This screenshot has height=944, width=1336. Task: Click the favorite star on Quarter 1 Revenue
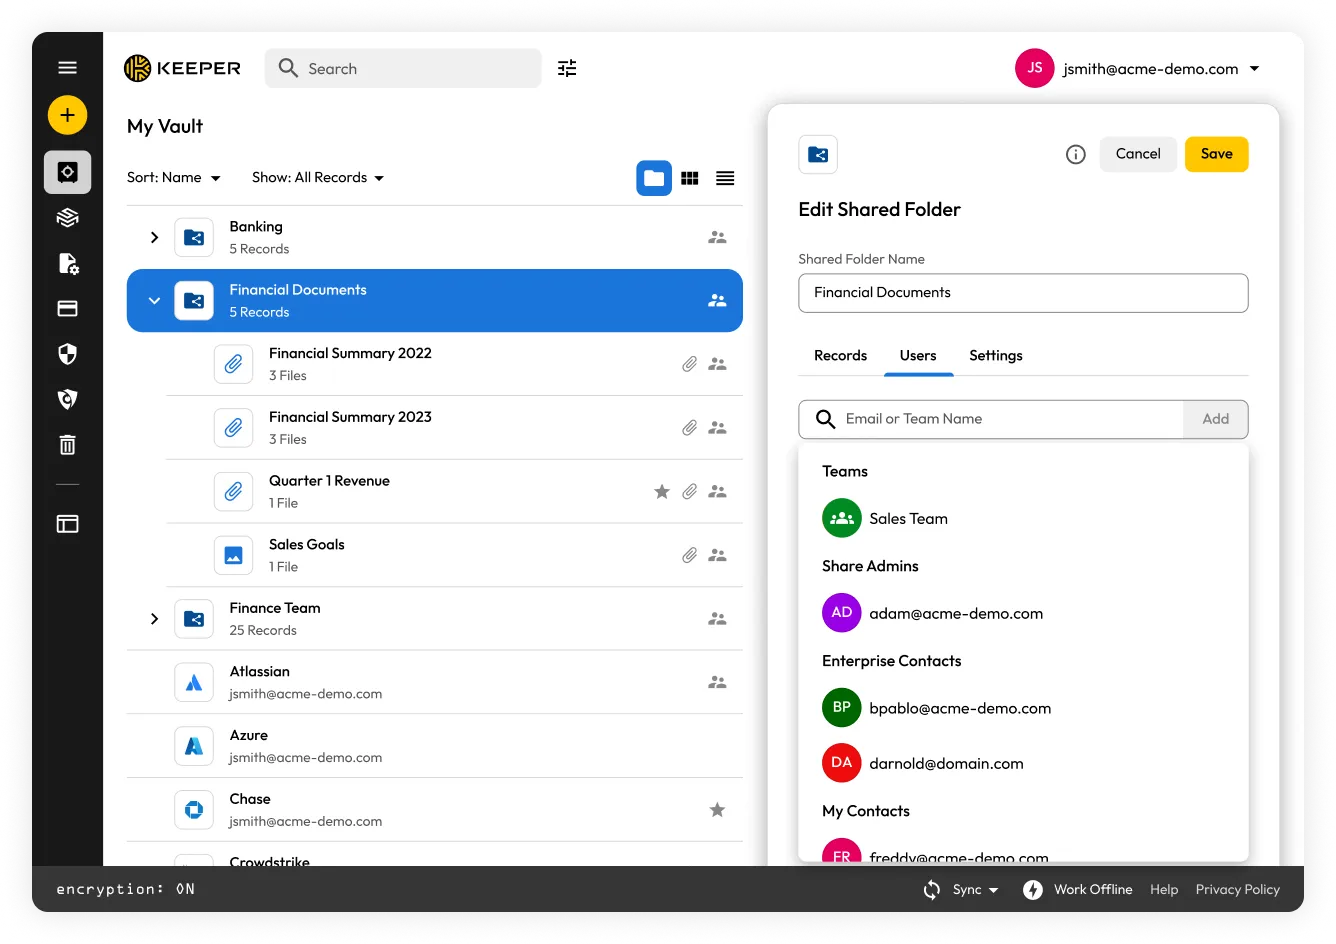point(662,491)
